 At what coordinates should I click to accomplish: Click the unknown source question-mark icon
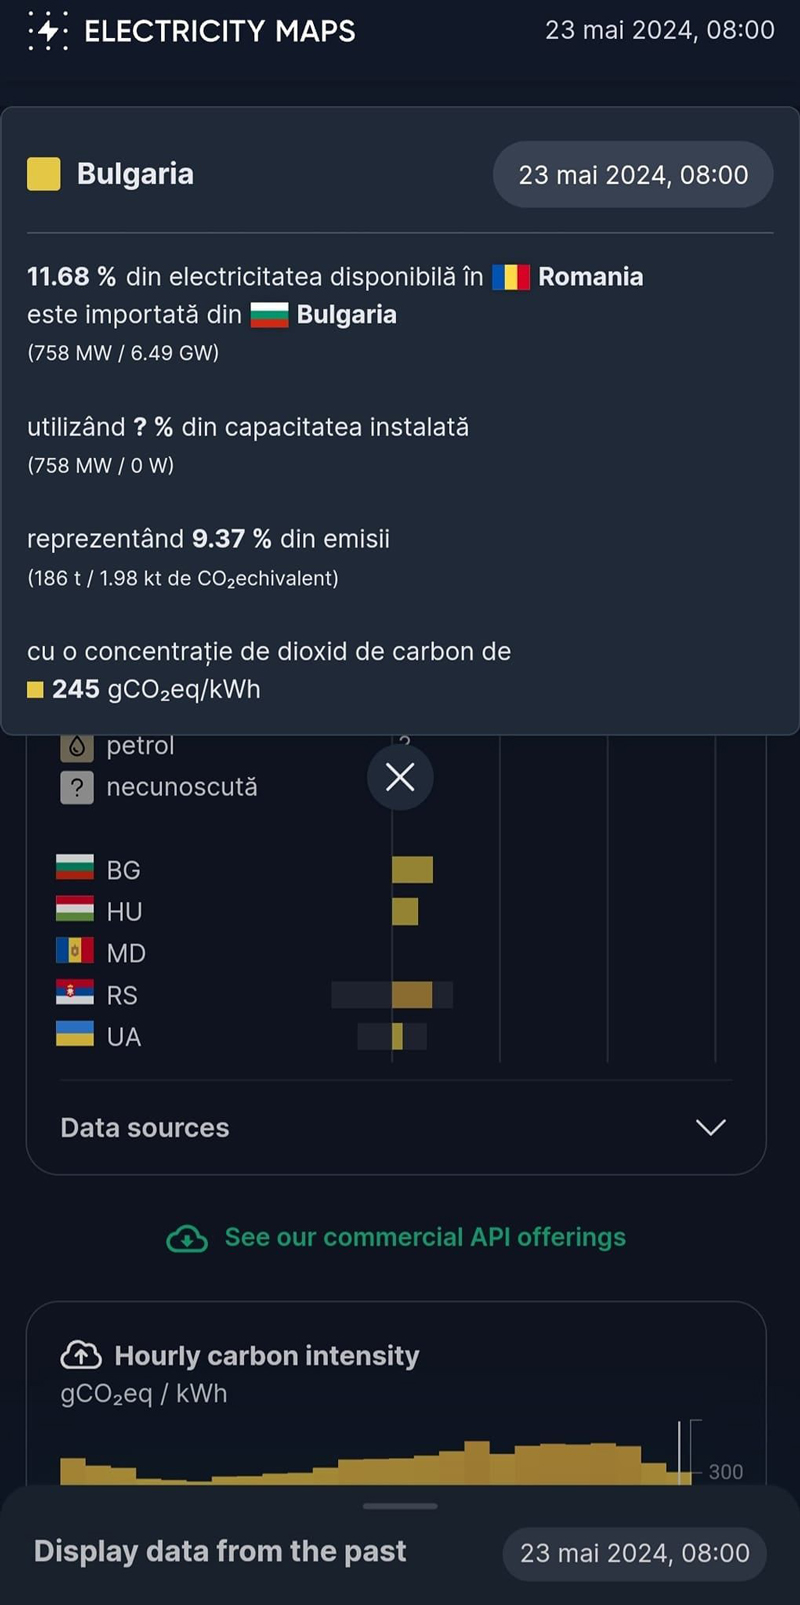pos(77,788)
